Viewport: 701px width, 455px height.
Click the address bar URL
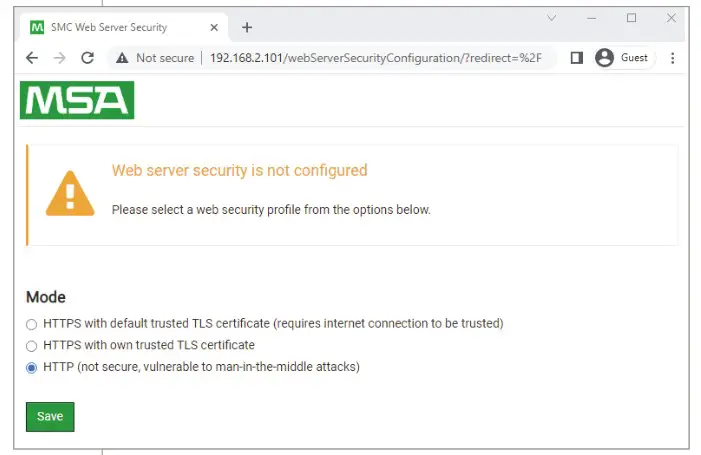pyautogui.click(x=375, y=58)
